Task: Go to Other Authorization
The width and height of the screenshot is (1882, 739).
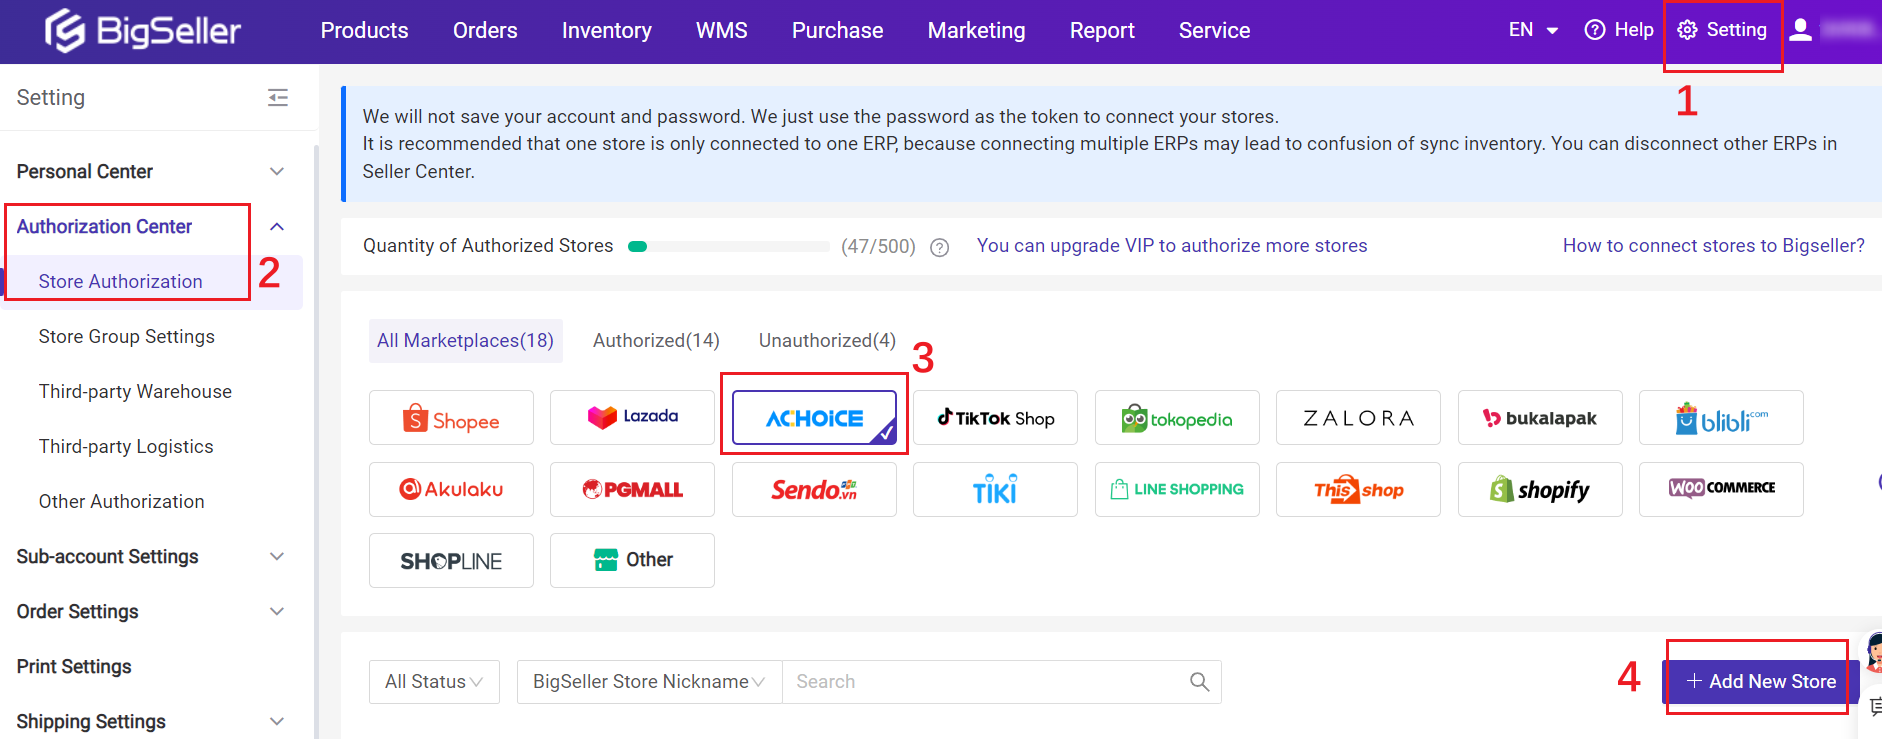Action: tap(121, 502)
